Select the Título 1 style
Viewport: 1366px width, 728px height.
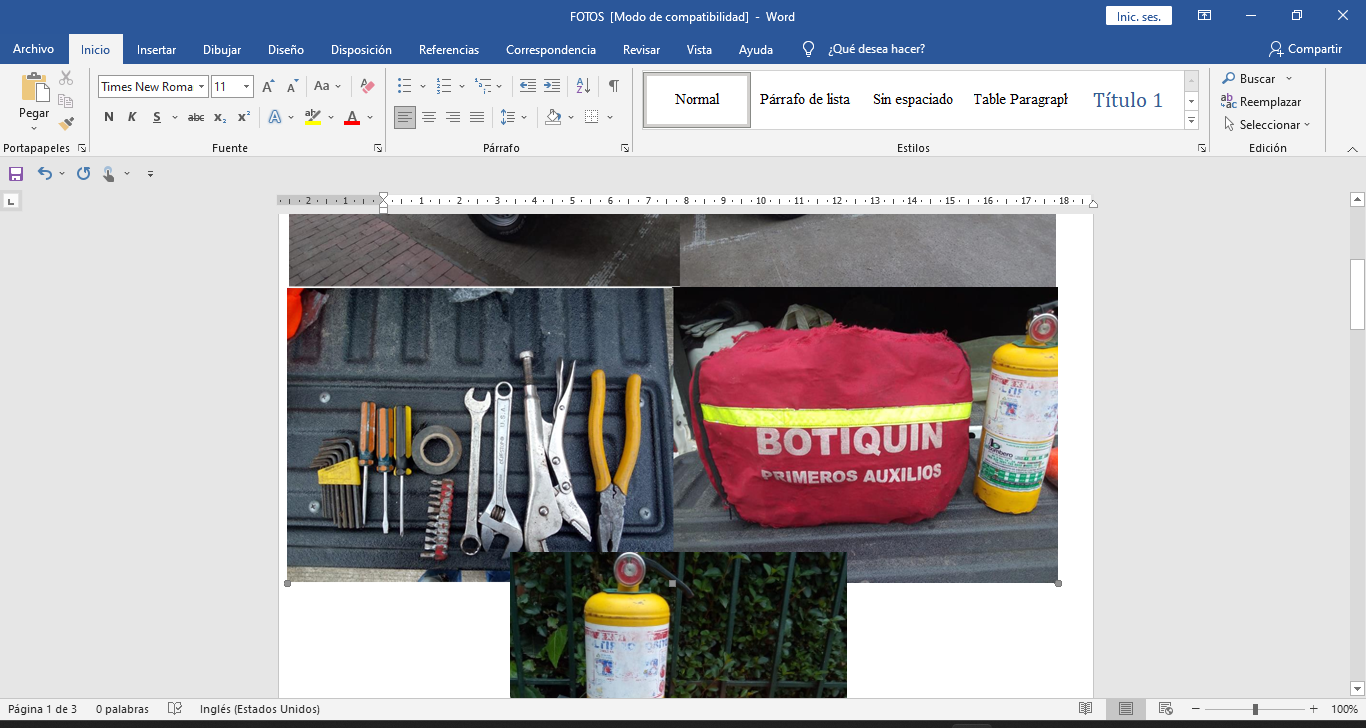click(1127, 100)
